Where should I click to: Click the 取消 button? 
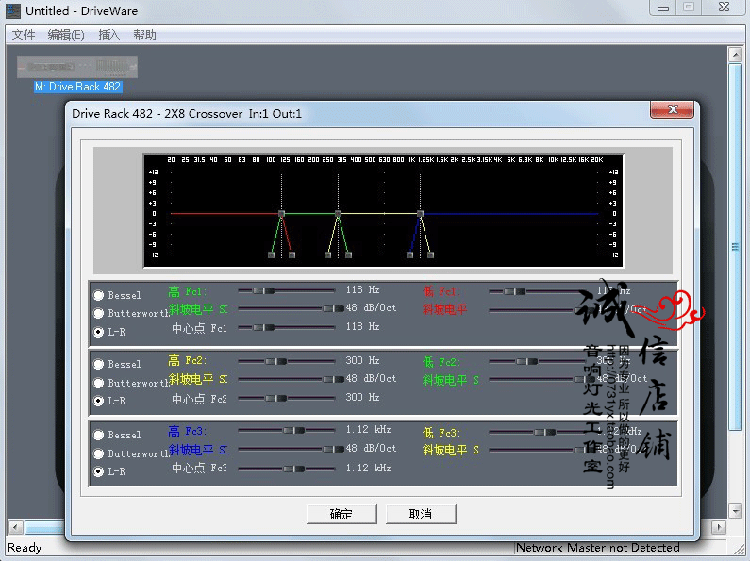click(421, 514)
